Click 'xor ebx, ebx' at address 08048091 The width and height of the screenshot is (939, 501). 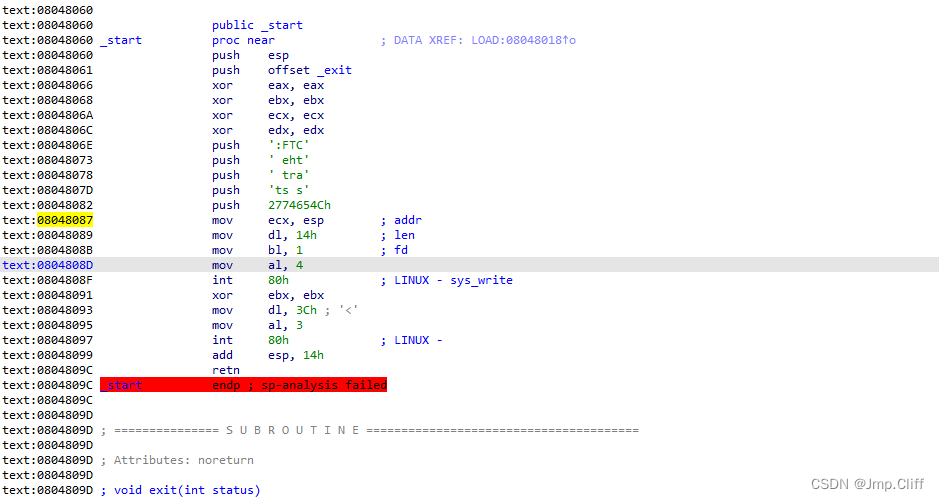268,295
